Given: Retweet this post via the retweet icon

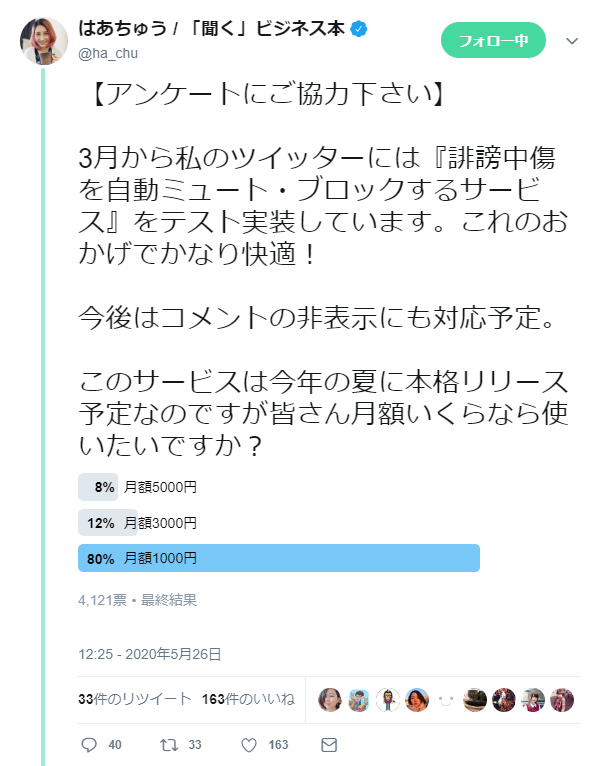Looking at the screenshot, I should [x=169, y=745].
